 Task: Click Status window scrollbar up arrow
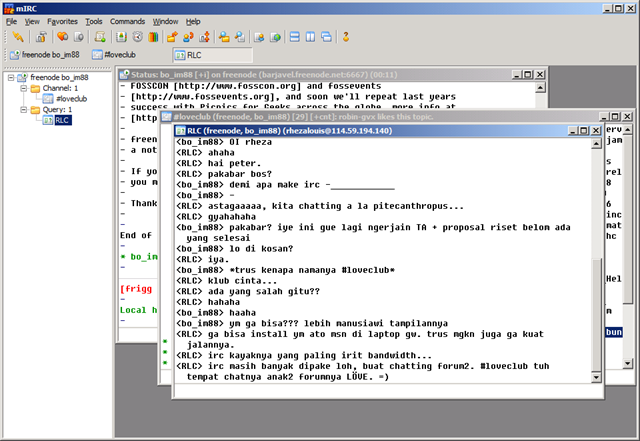coord(540,87)
